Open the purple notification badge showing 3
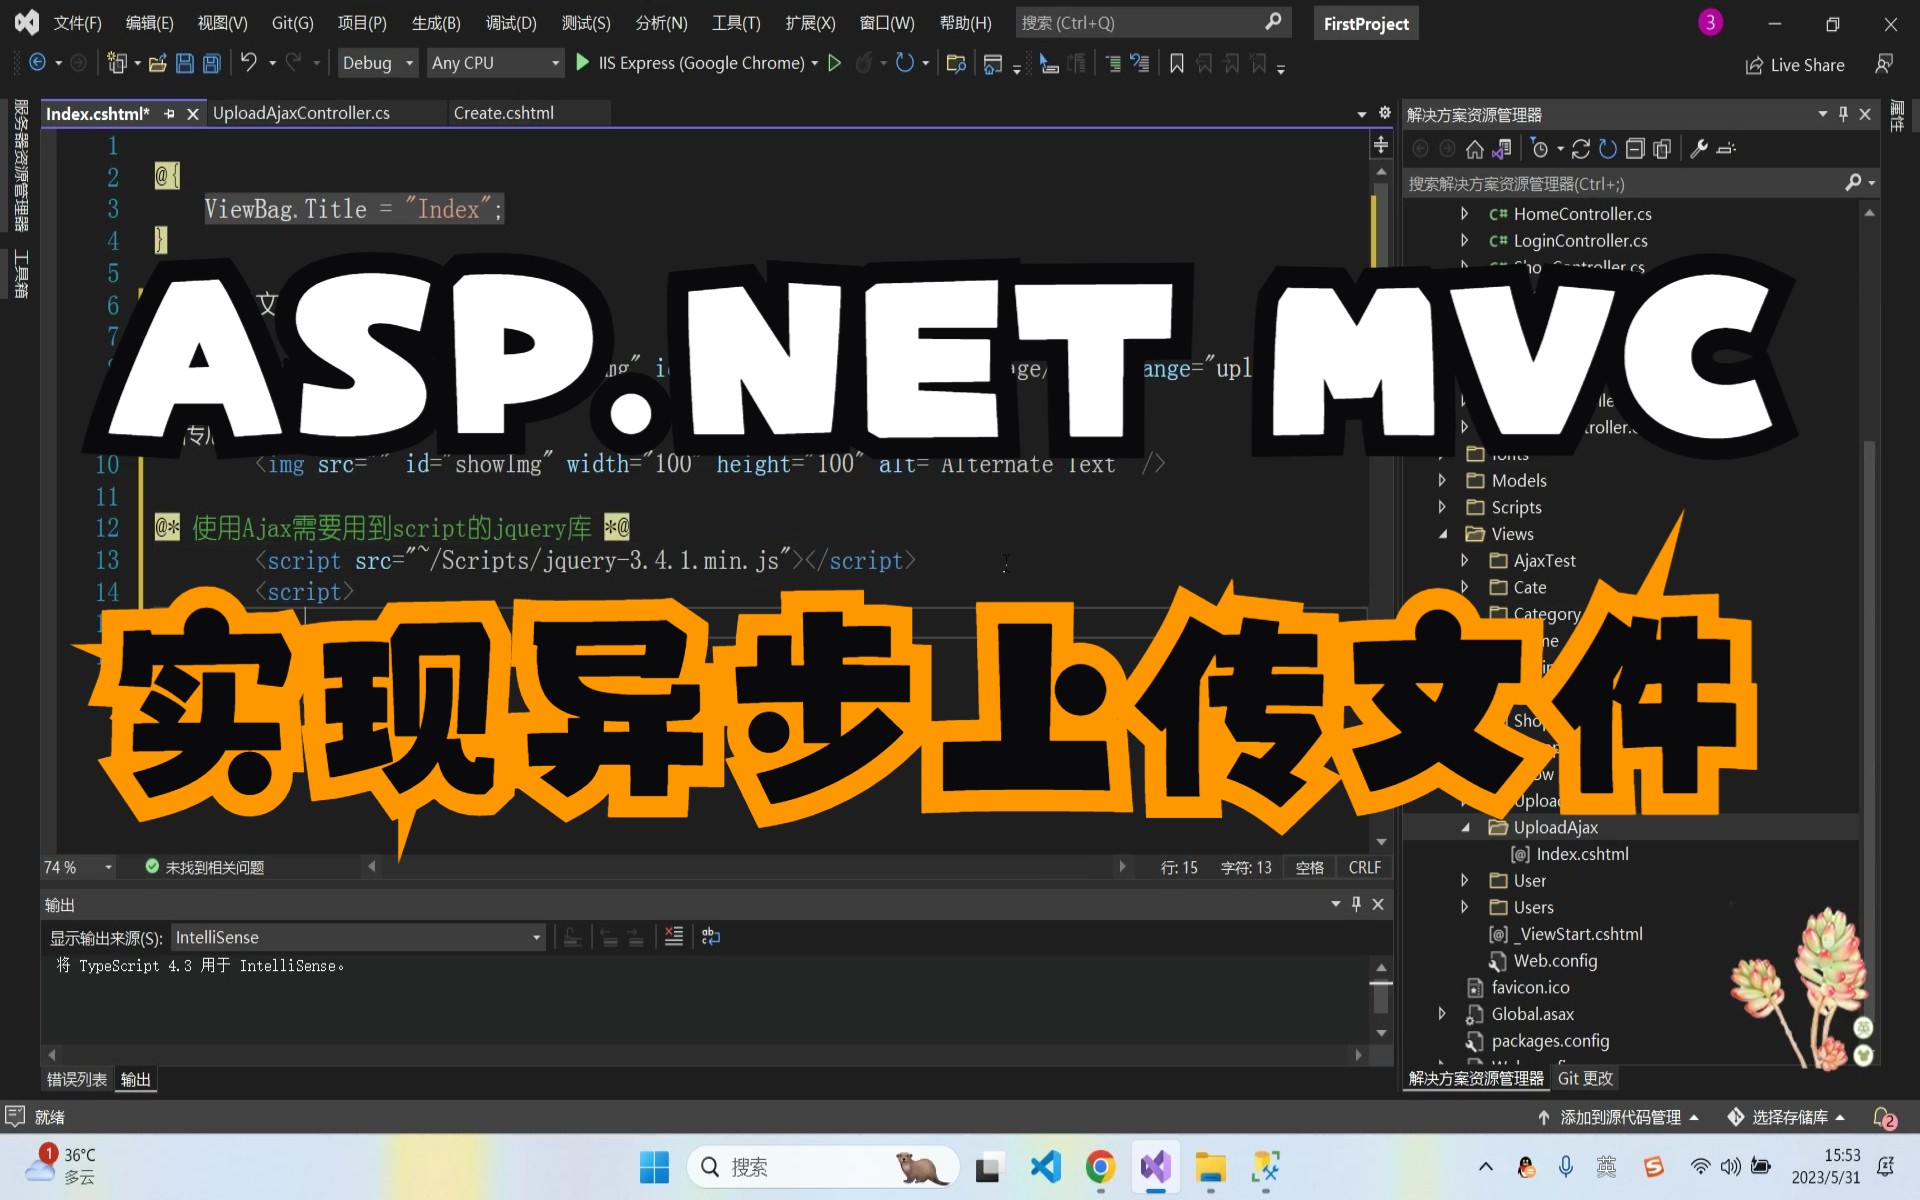The width and height of the screenshot is (1920, 1200). (1710, 22)
